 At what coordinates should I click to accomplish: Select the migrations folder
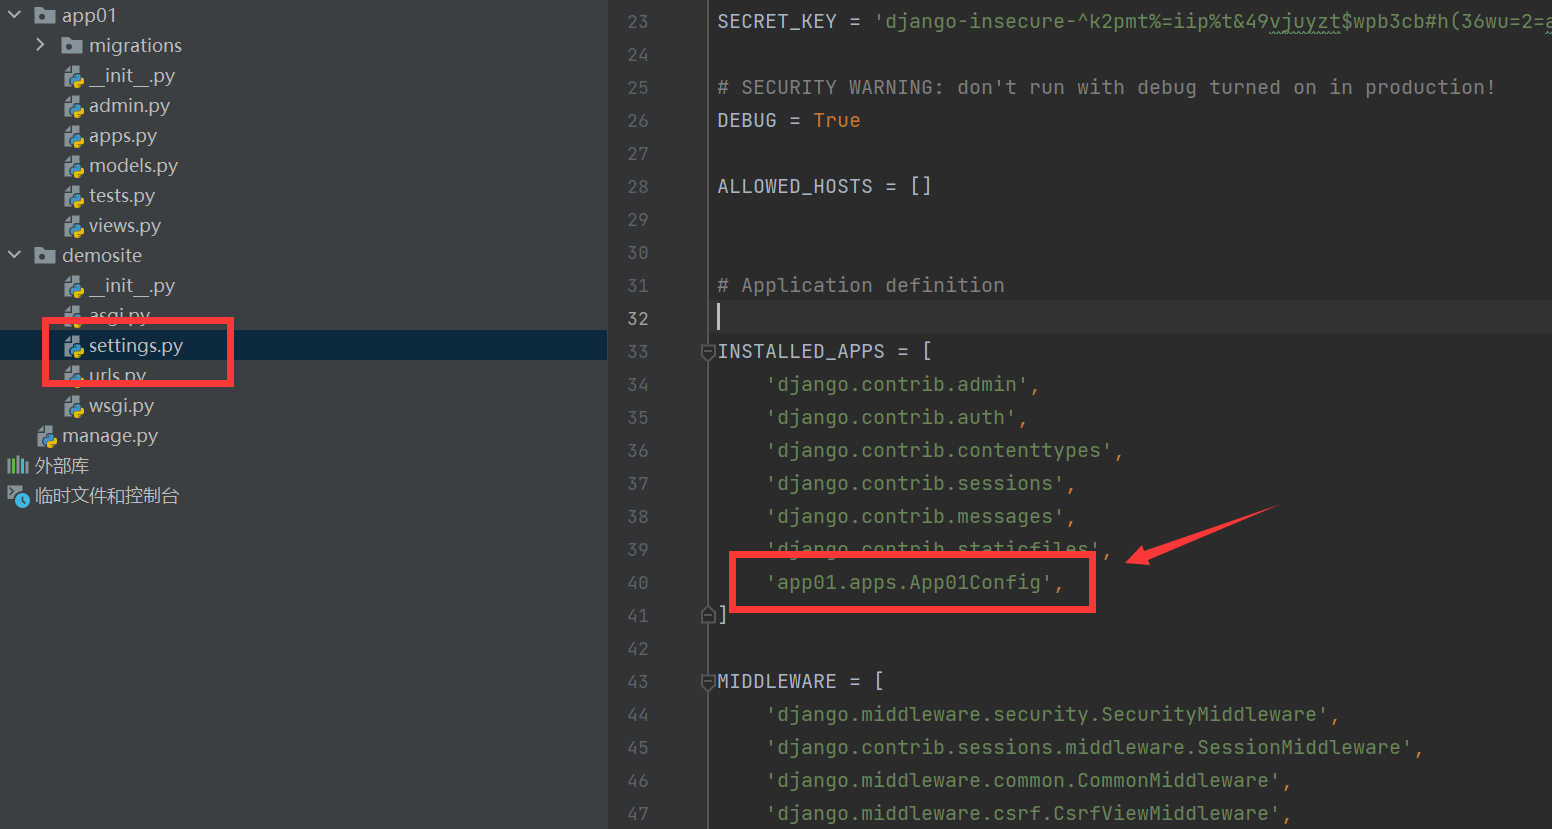point(135,45)
